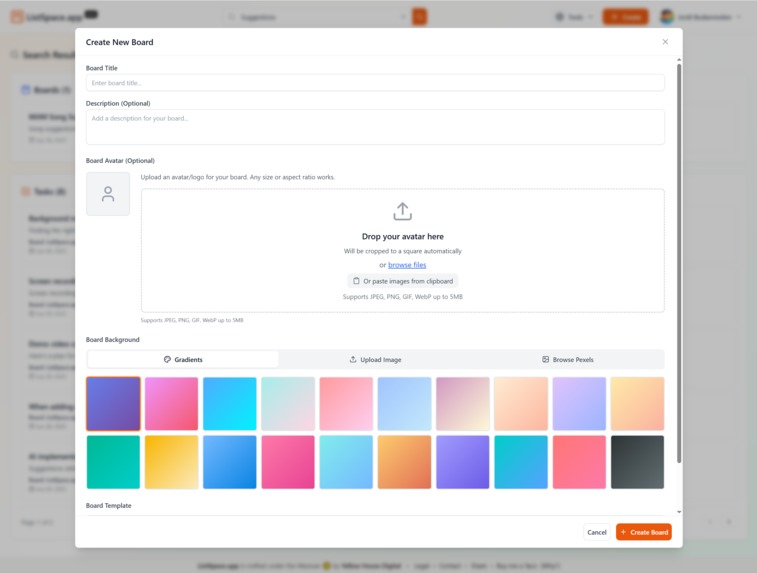The height and width of the screenshot is (573, 757).
Task: Click the palette icon on the Gradients tab
Action: 167,360
